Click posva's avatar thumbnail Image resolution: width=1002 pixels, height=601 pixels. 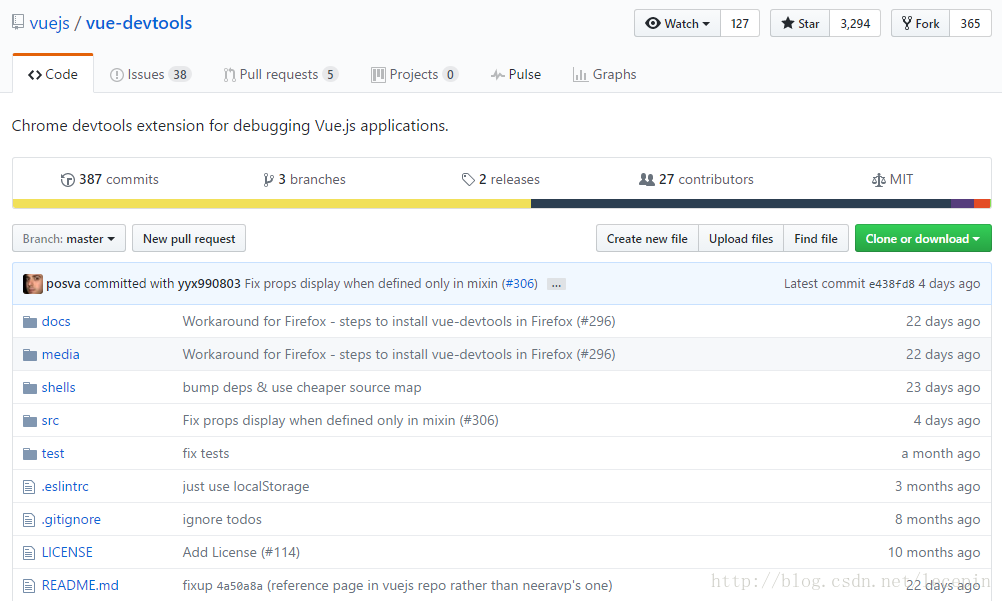point(33,284)
